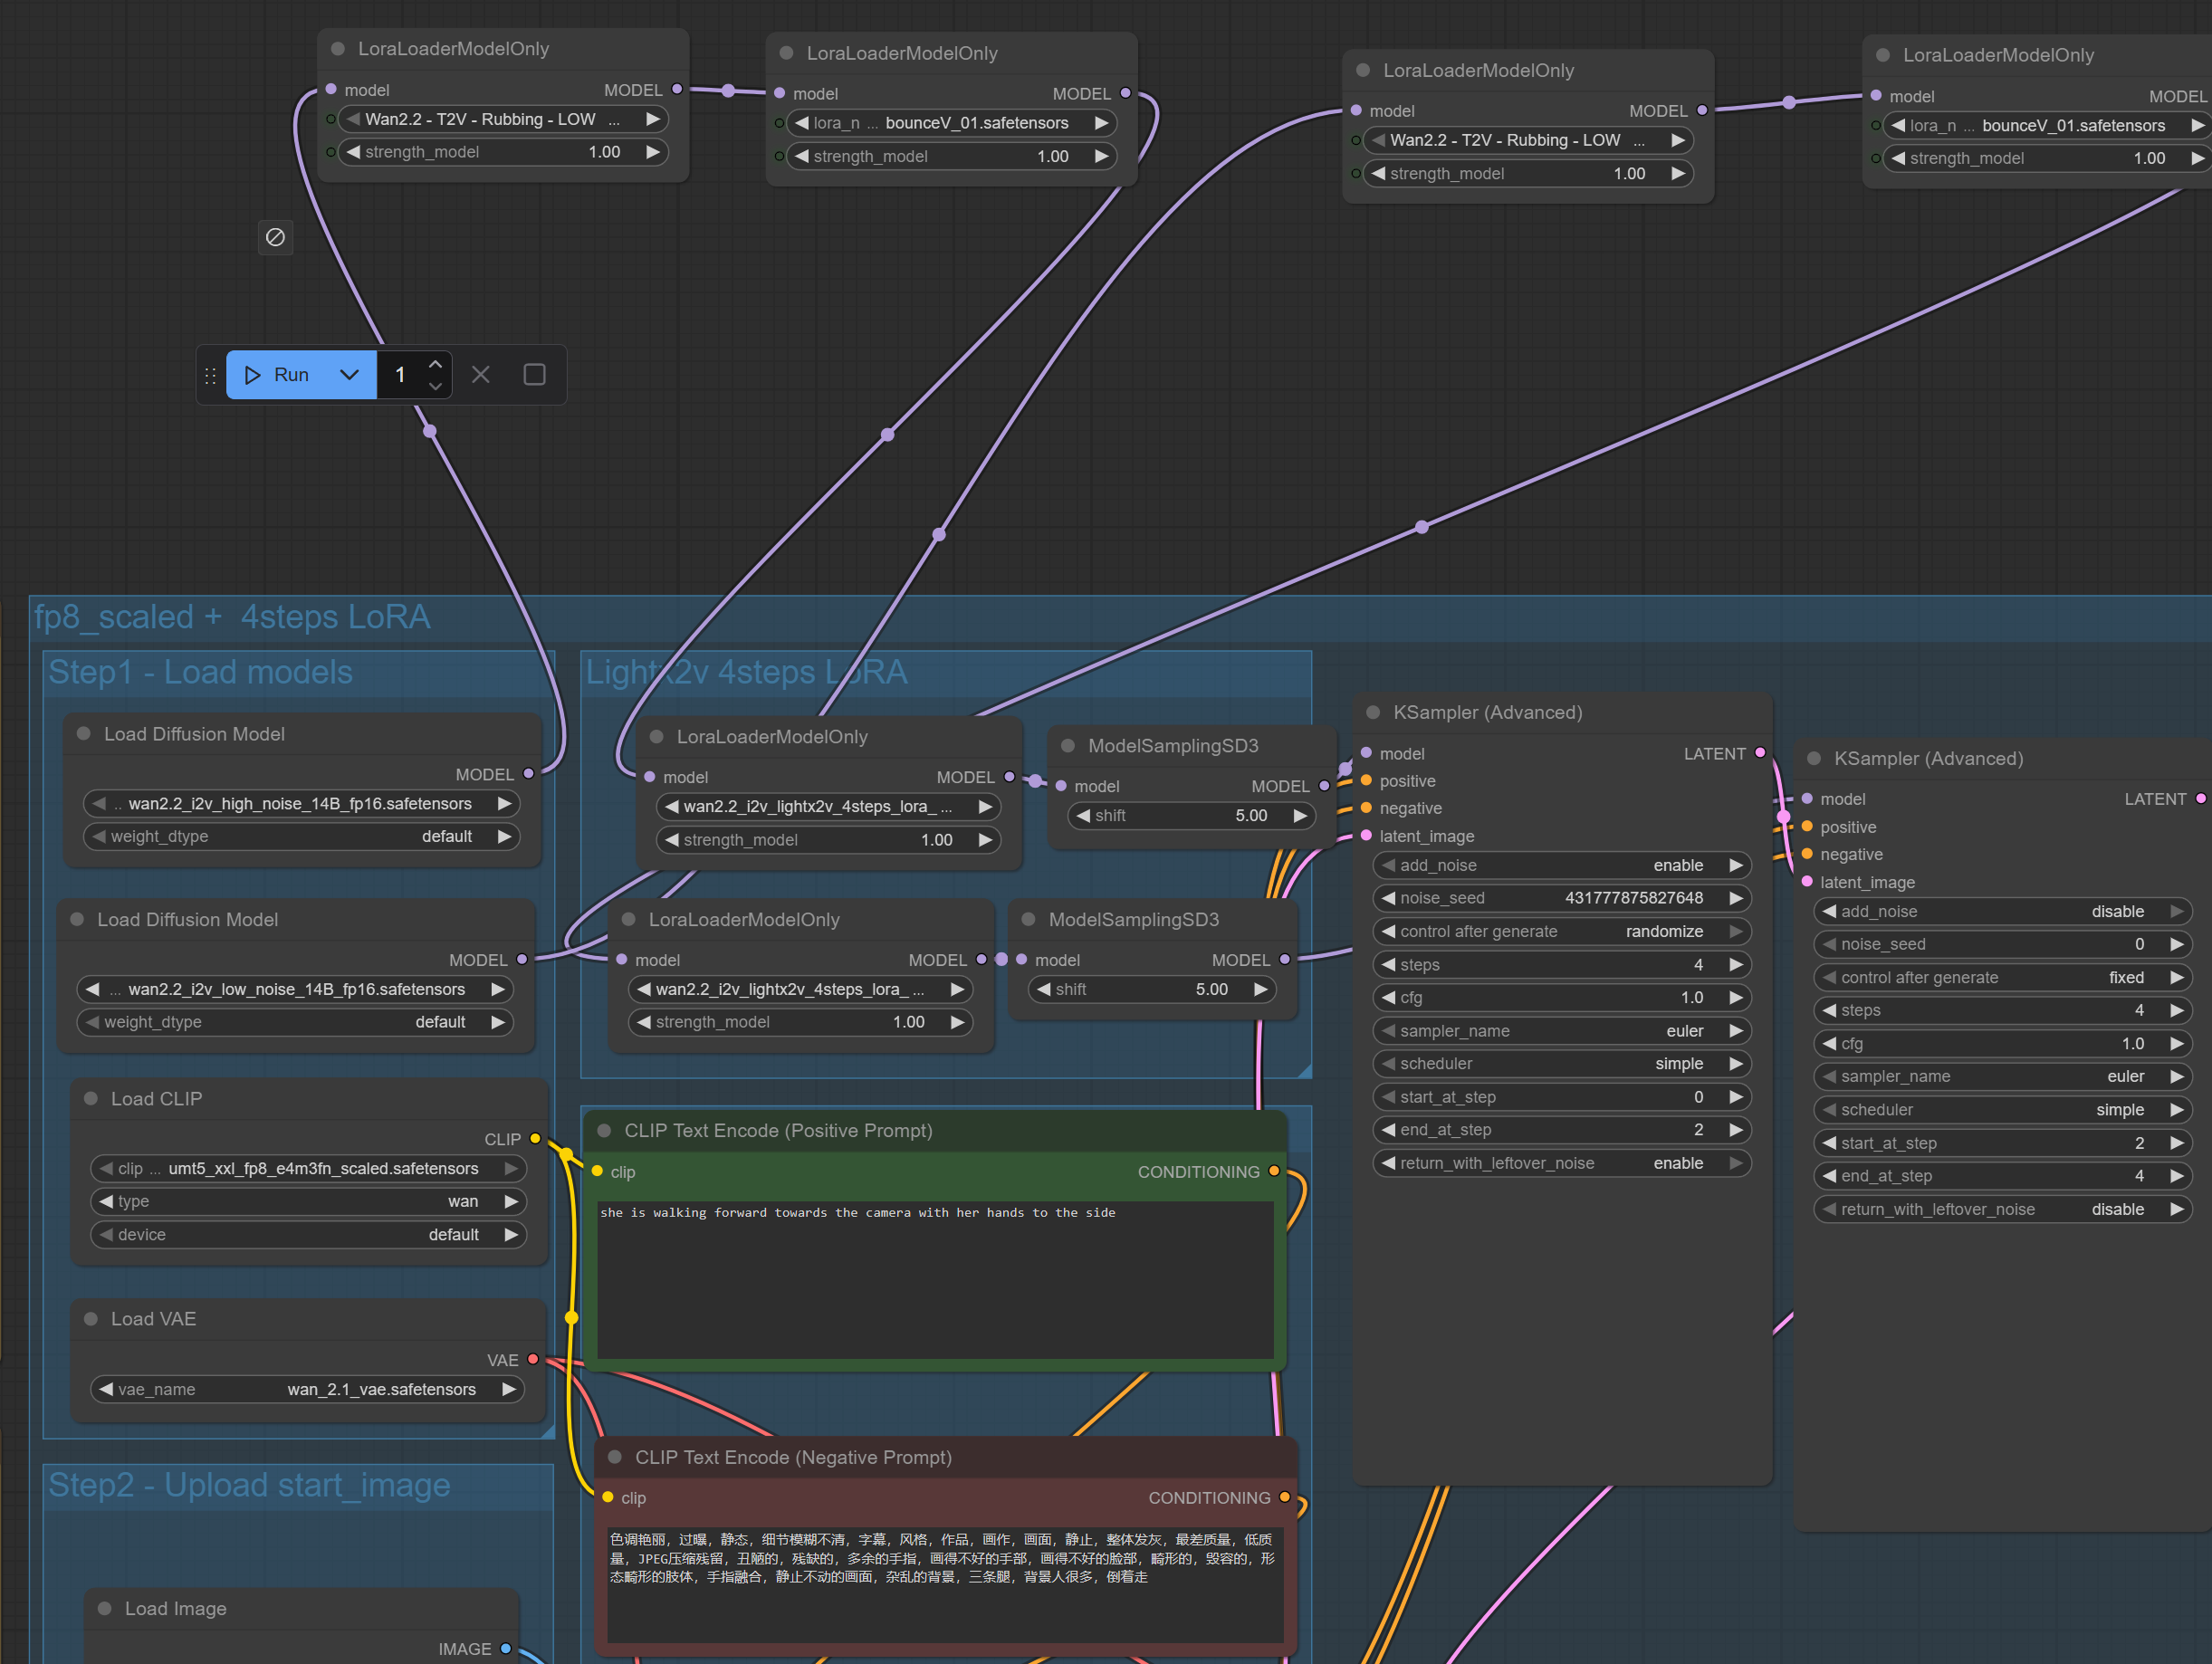The width and height of the screenshot is (2212, 1664).
Task: Open sampler_name euler dropdown in first KSampler
Action: 1560,1031
